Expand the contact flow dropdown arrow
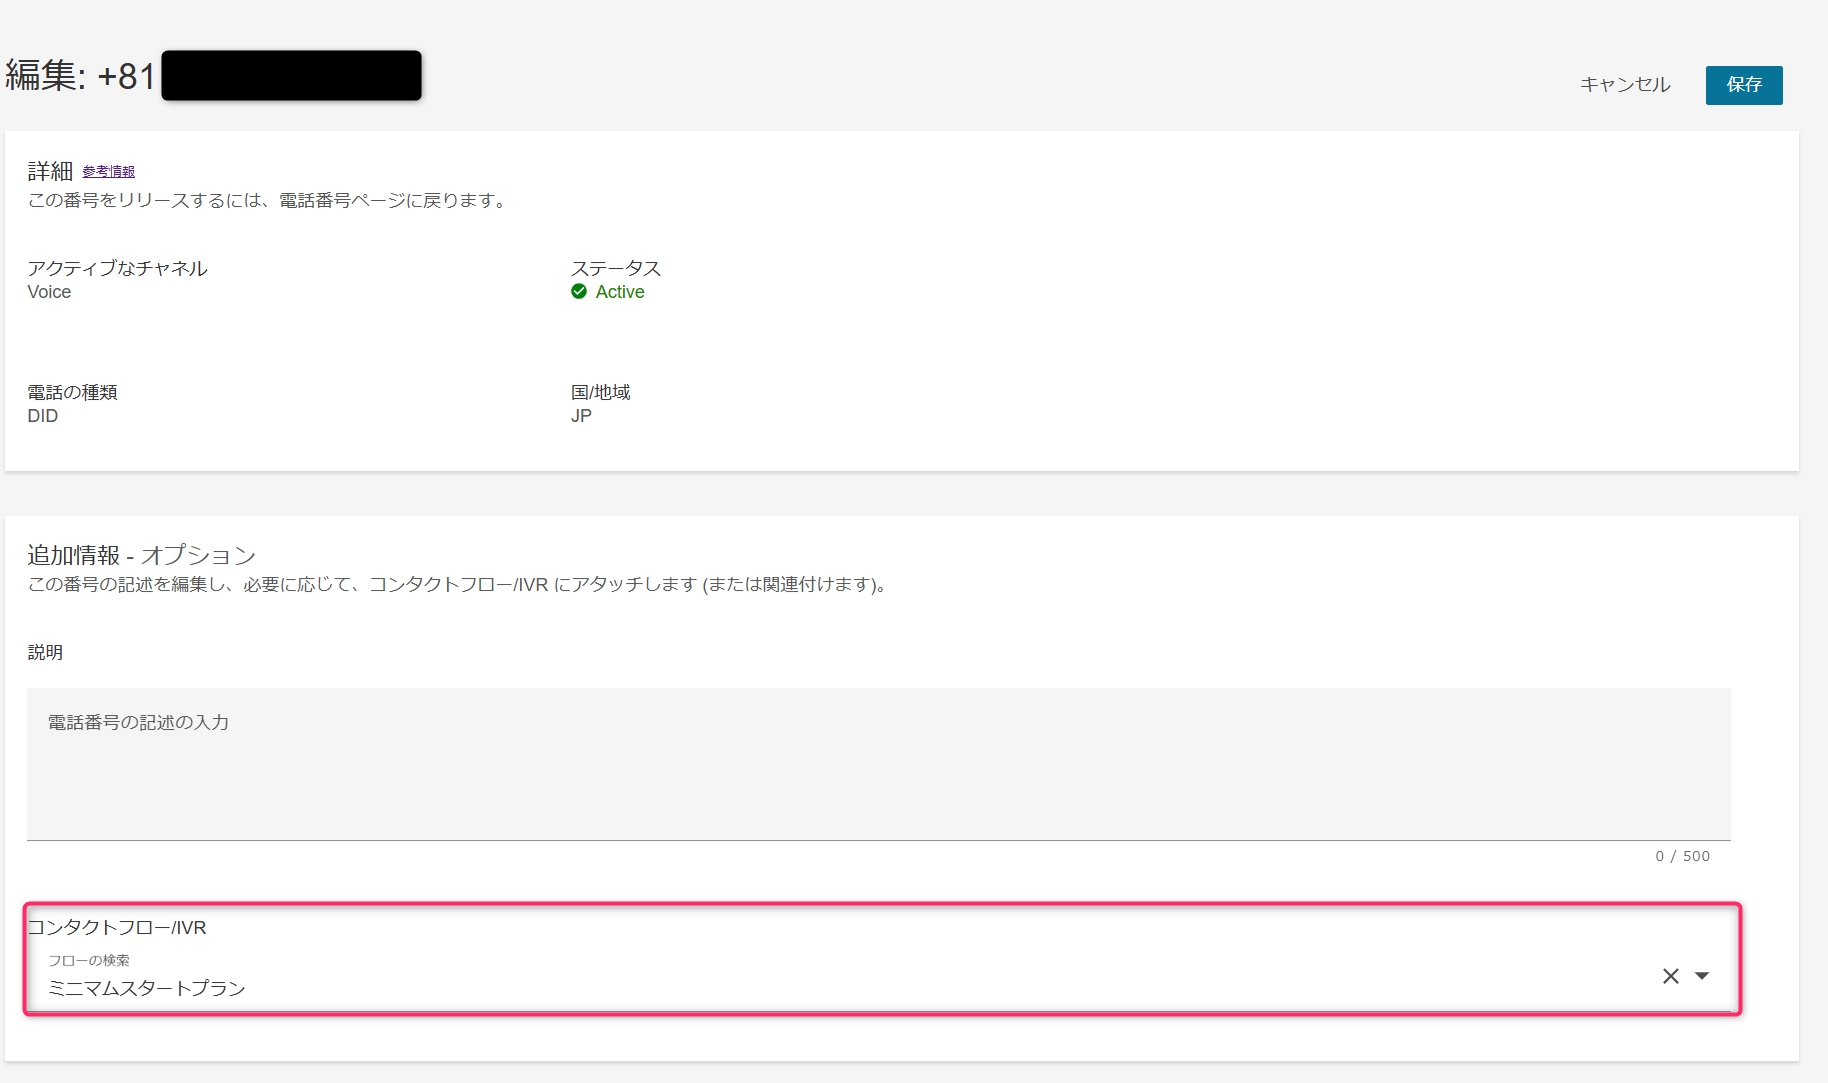The width and height of the screenshot is (1828, 1083). pos(1702,976)
